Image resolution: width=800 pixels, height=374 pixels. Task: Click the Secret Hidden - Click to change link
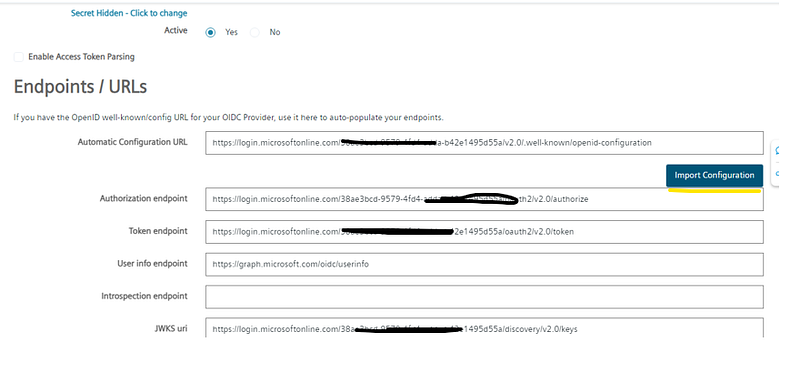point(129,13)
